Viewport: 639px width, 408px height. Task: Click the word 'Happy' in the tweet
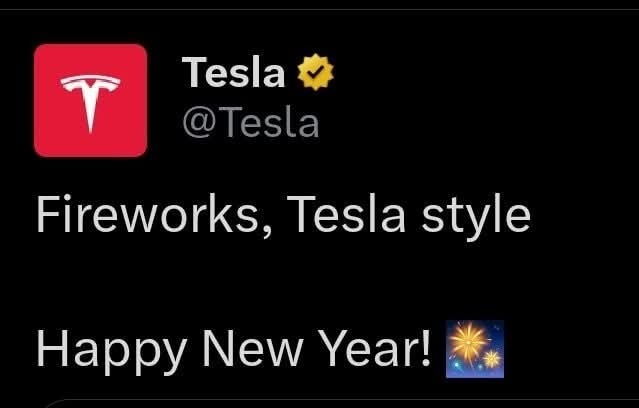(x=110, y=350)
